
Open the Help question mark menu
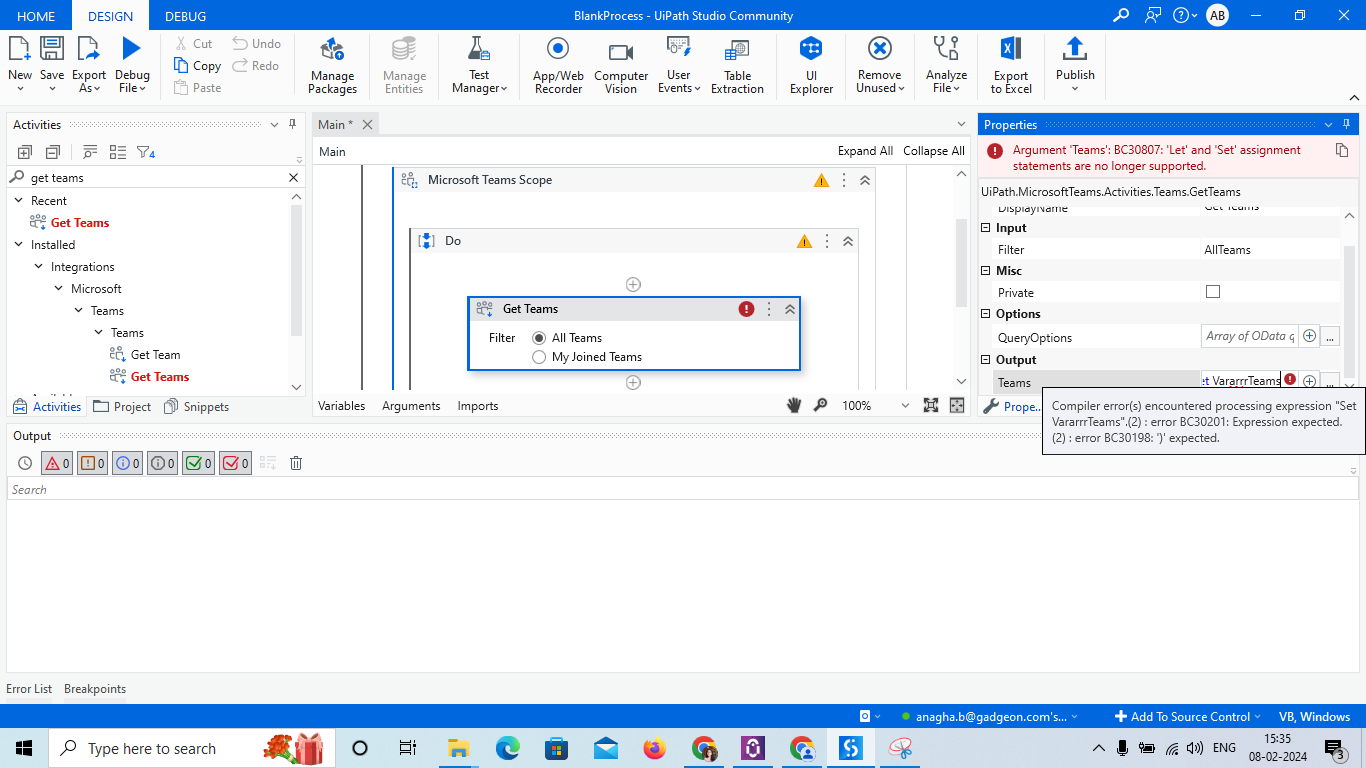pos(1184,15)
